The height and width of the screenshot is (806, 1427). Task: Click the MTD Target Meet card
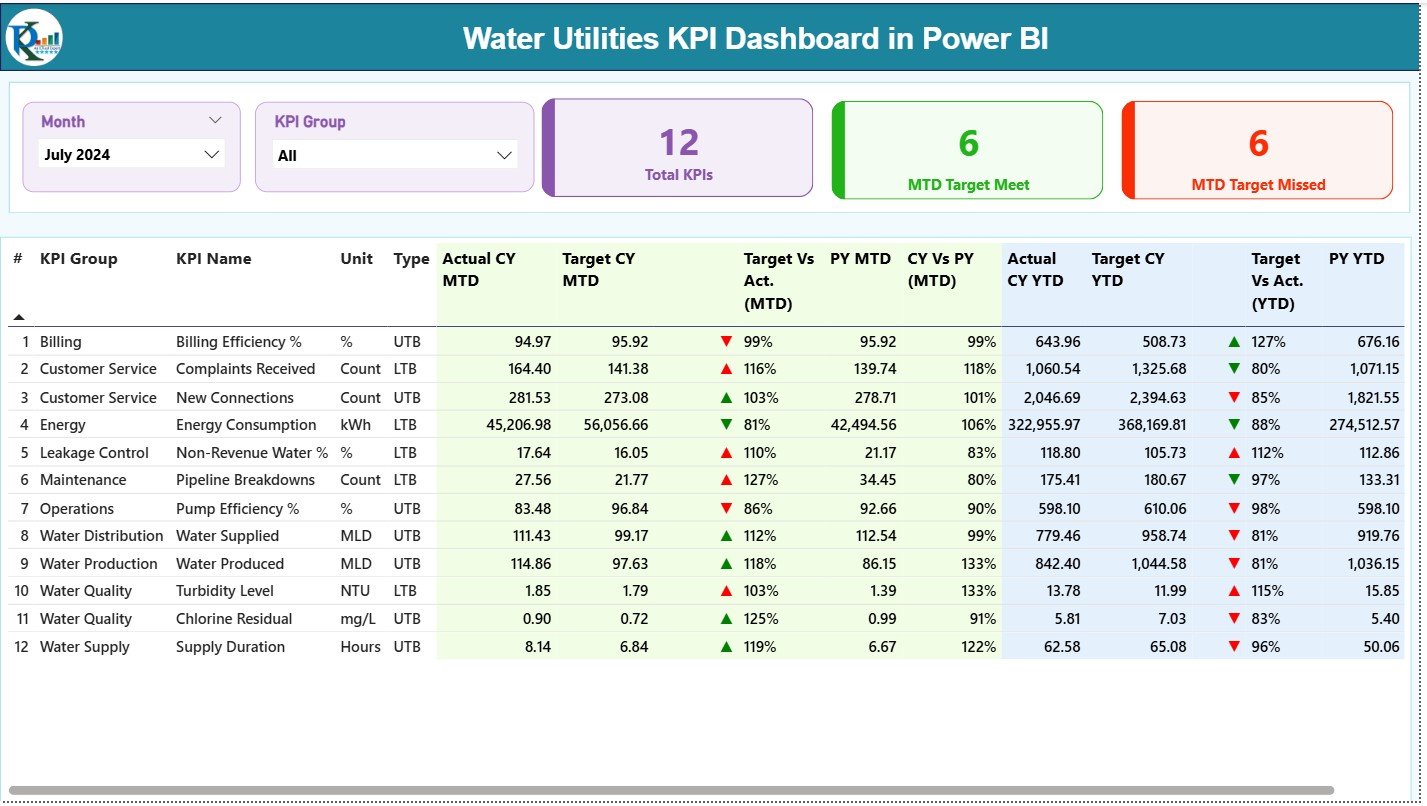(968, 150)
